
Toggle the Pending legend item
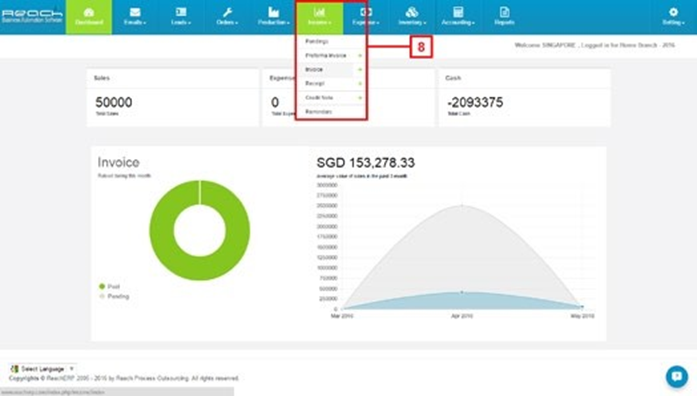(114, 296)
